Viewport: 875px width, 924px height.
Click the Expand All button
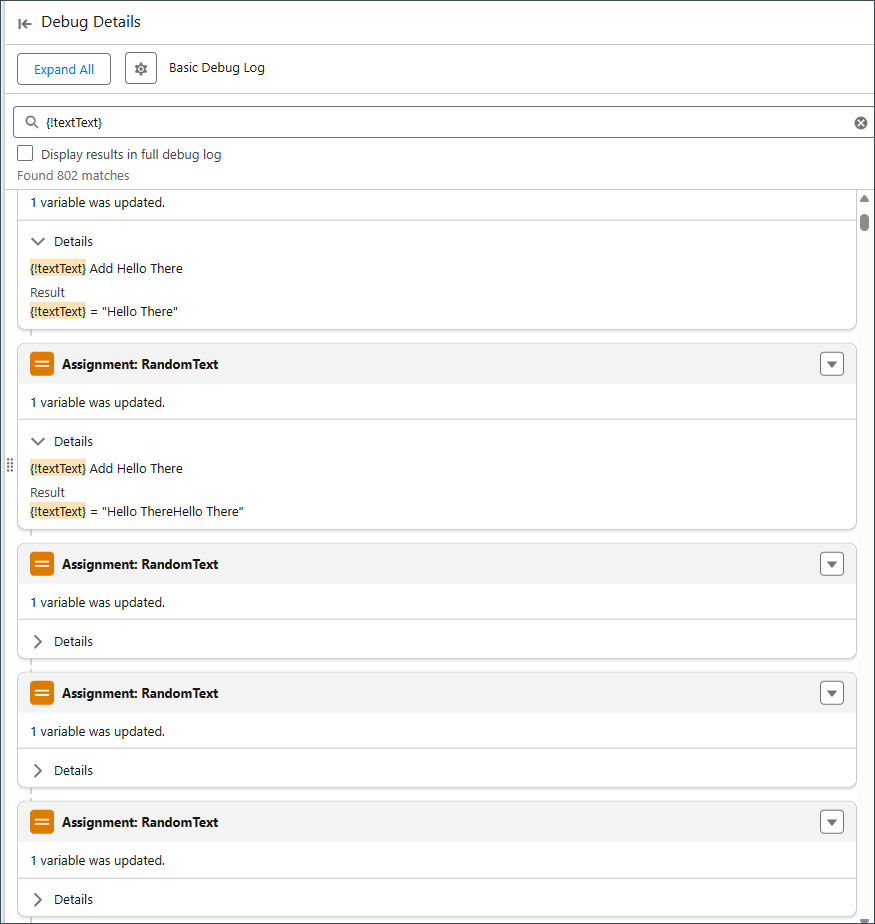click(x=64, y=69)
